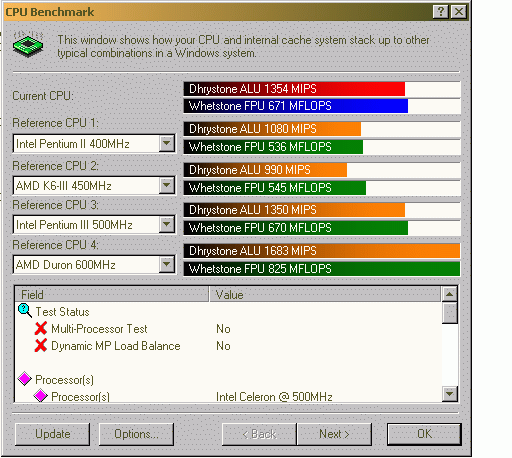Close the CPU Benchmark window
Image resolution: width=512 pixels, height=458 pixels.
(459, 12)
